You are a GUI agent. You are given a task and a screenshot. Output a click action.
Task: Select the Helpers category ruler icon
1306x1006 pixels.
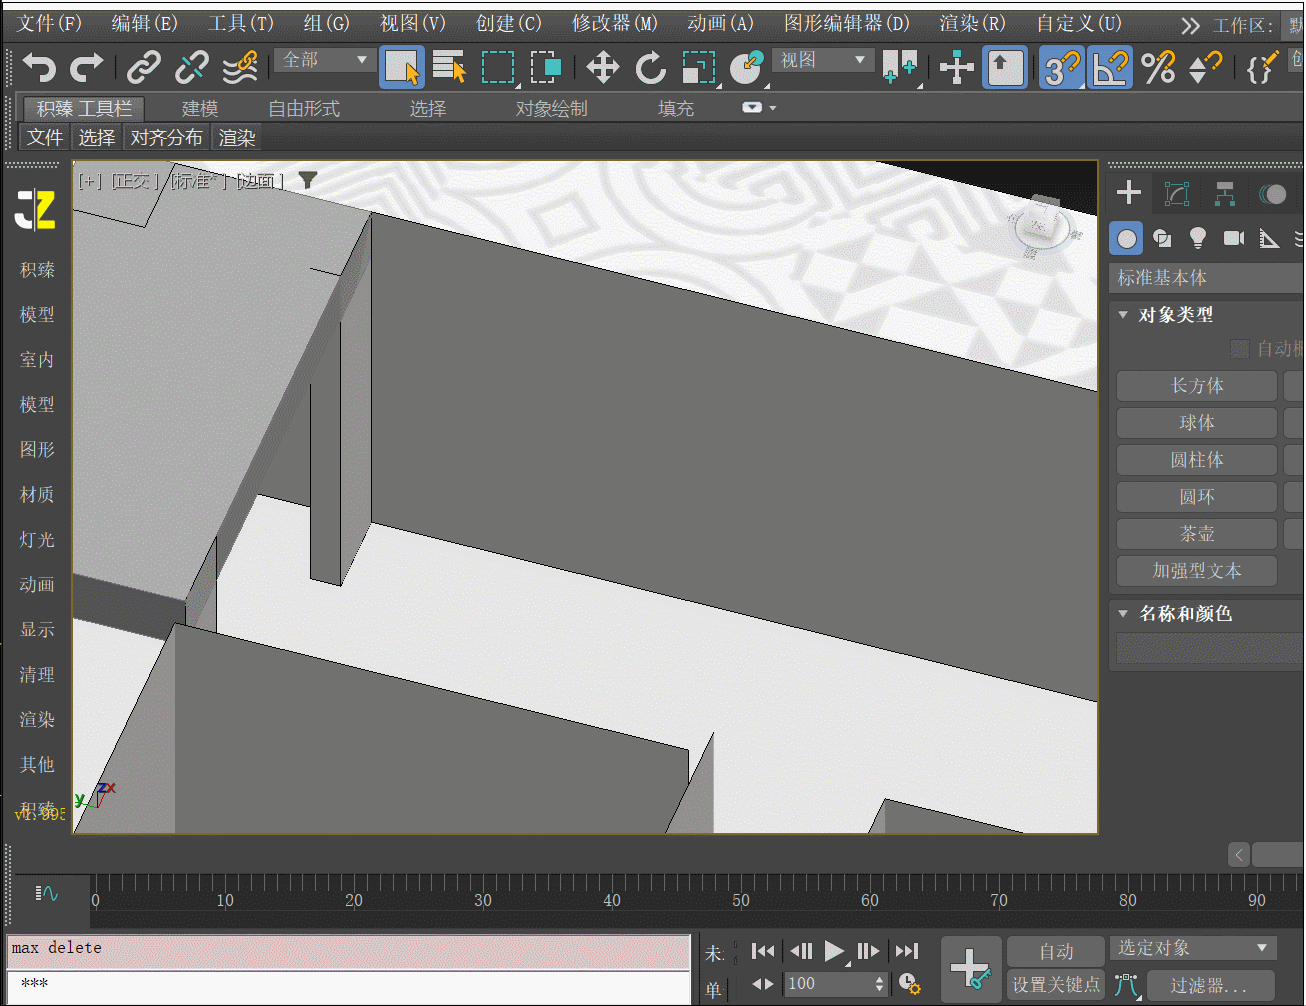tap(1269, 238)
